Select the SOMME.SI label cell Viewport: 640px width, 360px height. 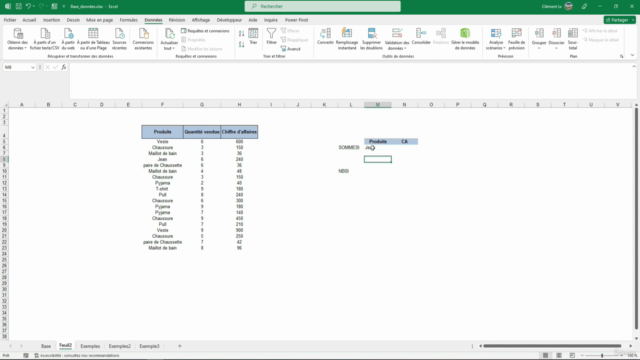pos(349,147)
